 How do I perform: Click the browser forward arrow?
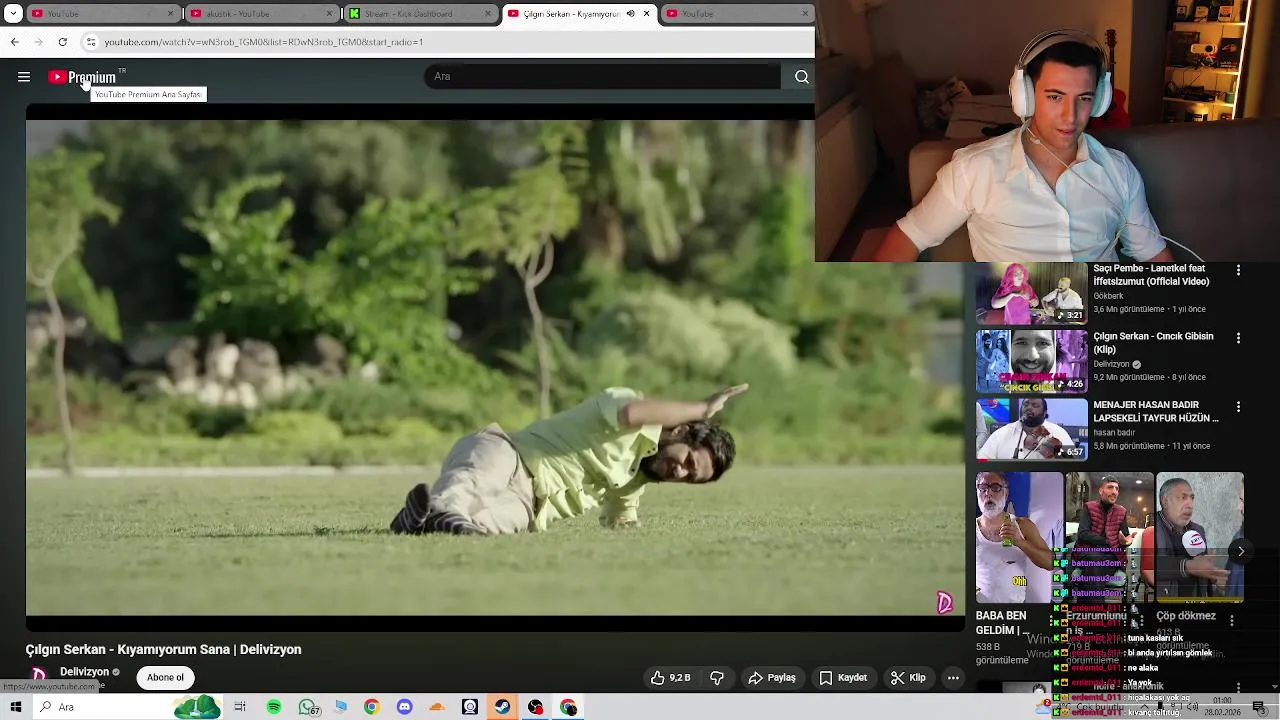[38, 42]
